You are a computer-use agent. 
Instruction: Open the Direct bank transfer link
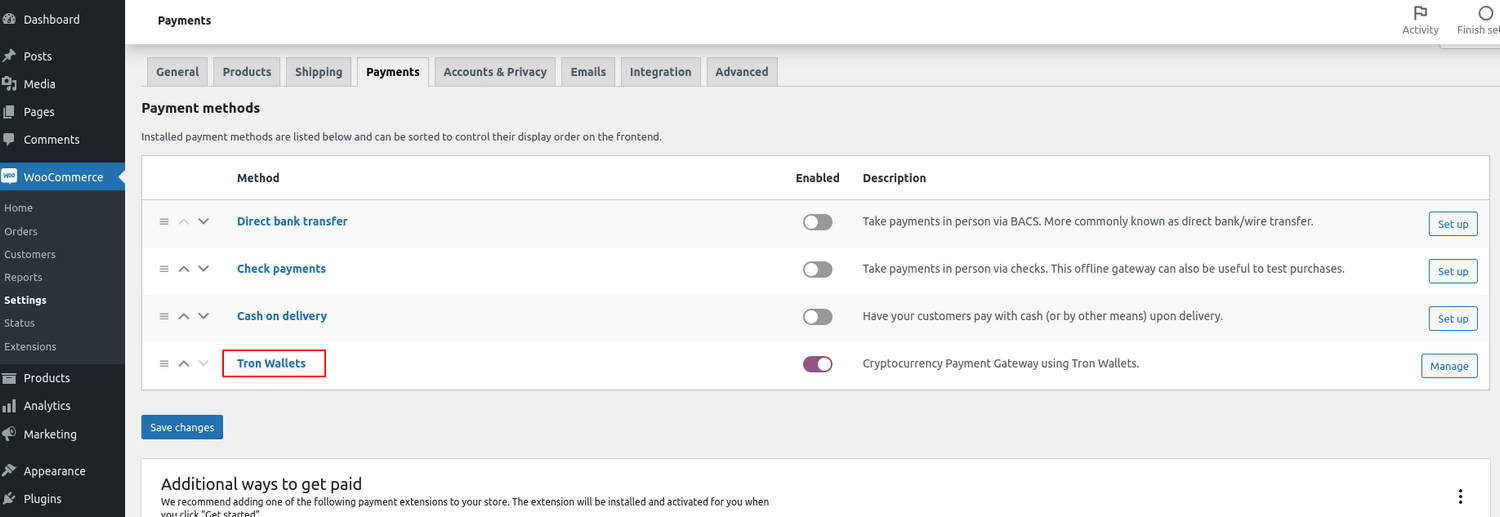(292, 221)
